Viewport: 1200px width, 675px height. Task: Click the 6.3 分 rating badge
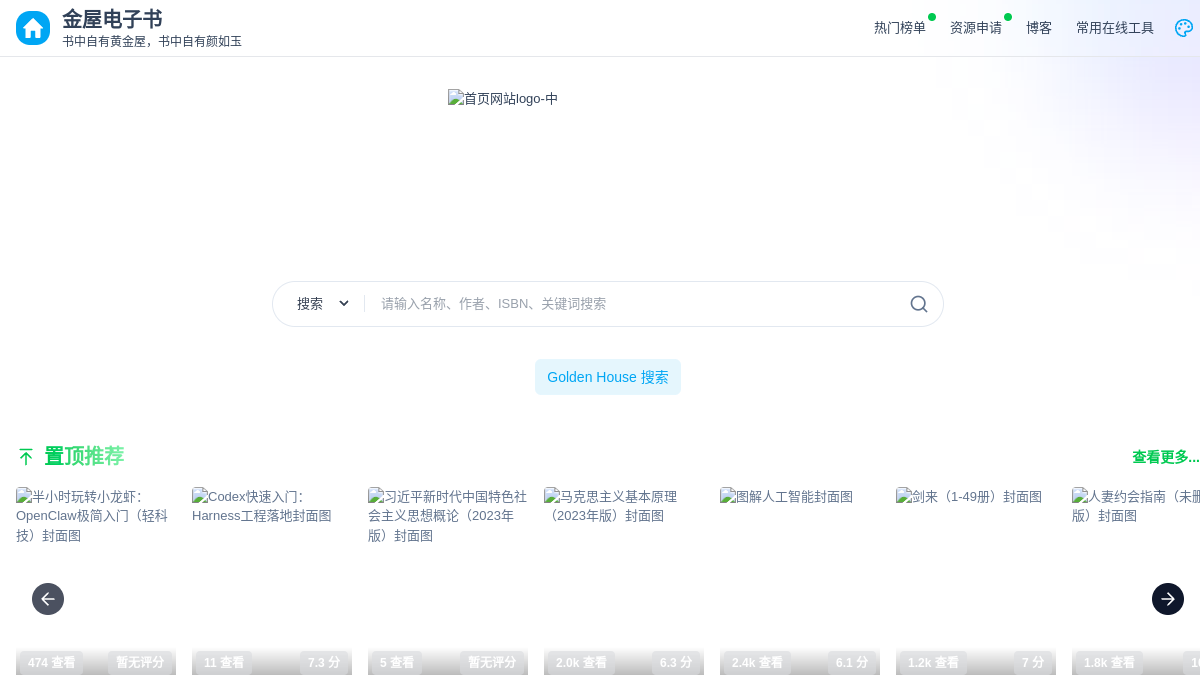point(676,662)
